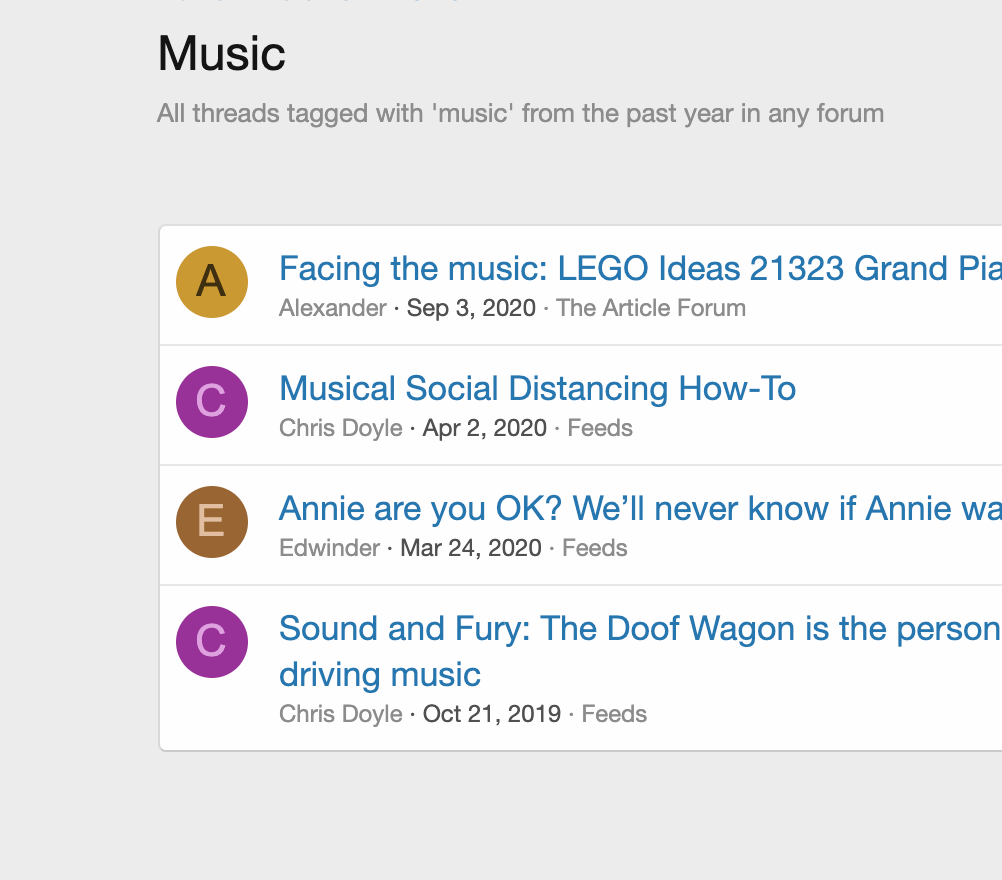Image resolution: width=1002 pixels, height=880 pixels.
Task: Open the 'Annie are you OK?' thread
Action: 640,509
